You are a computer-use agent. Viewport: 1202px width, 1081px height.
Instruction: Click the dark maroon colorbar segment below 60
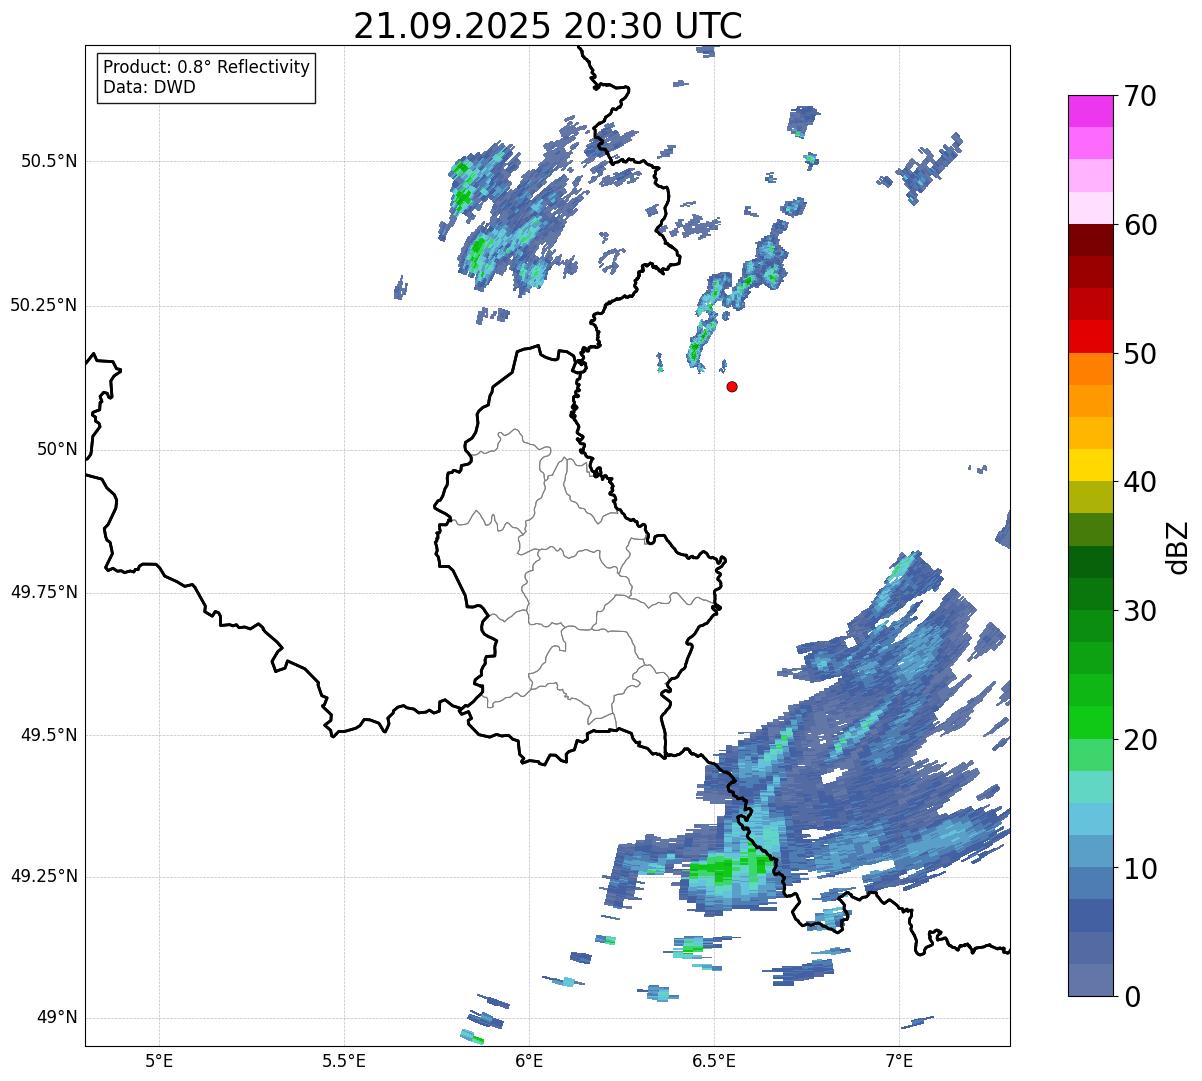point(1090,240)
